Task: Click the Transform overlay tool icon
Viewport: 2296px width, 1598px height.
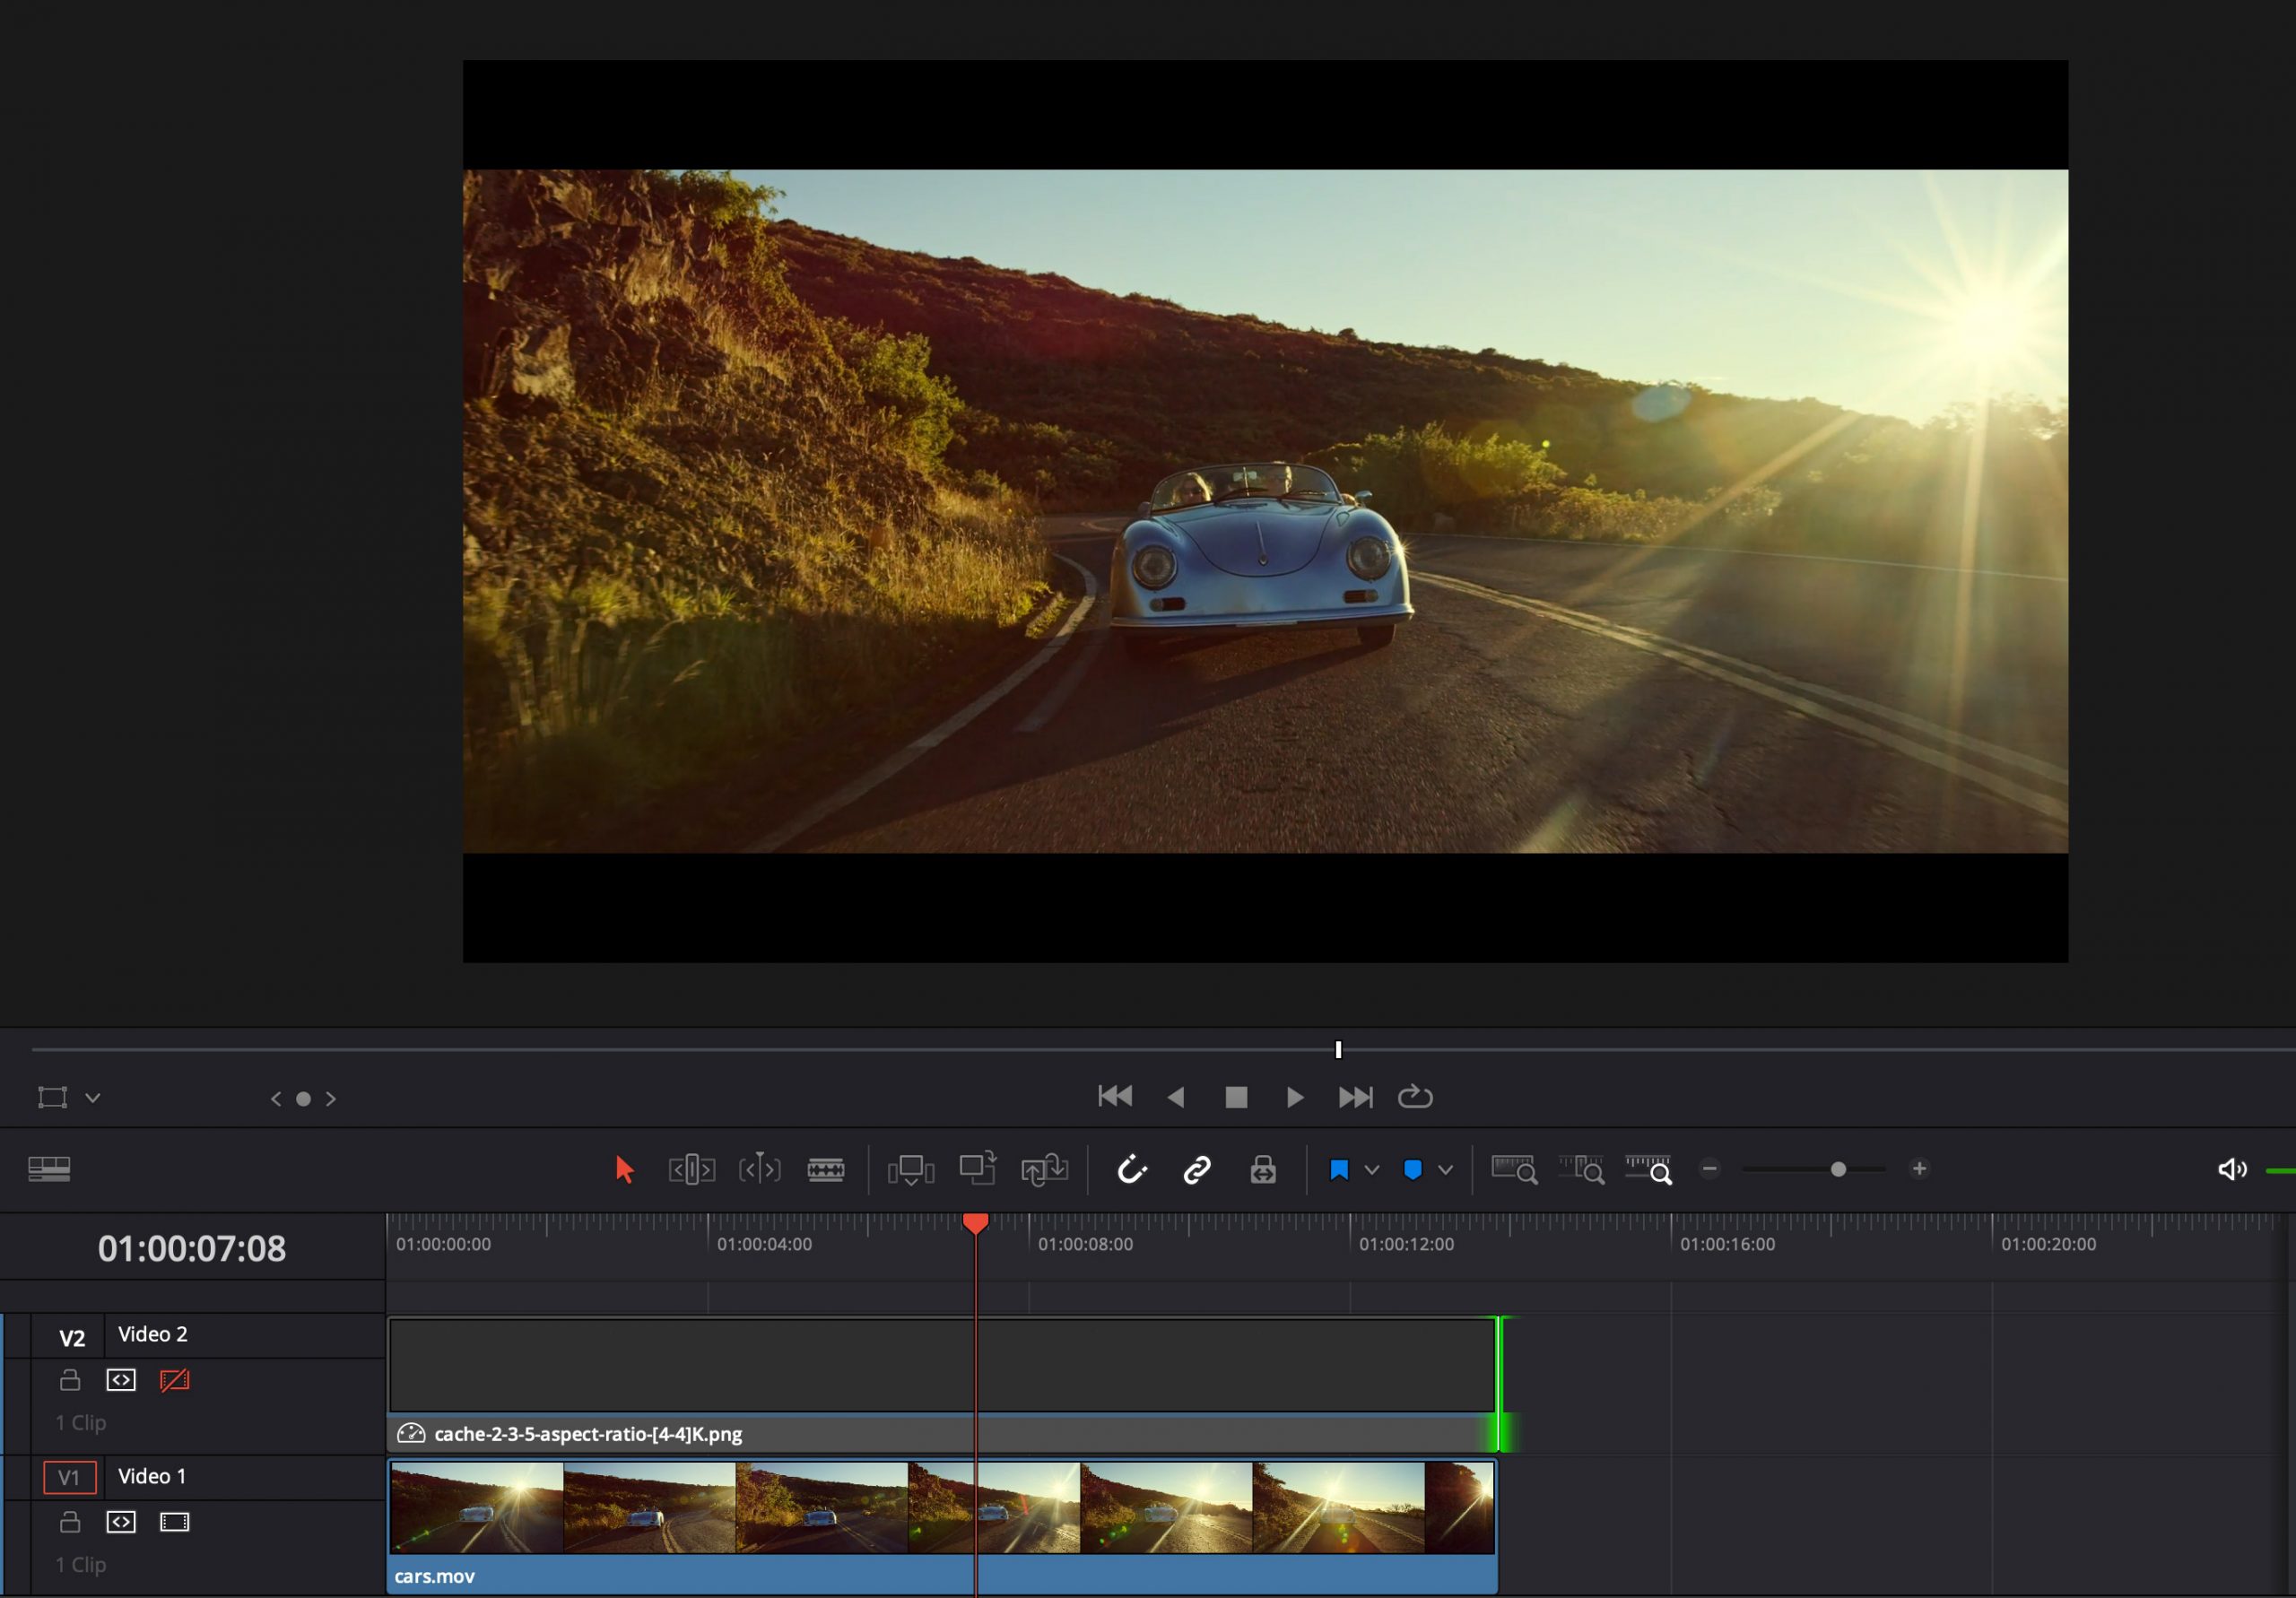Action: (x=52, y=1098)
